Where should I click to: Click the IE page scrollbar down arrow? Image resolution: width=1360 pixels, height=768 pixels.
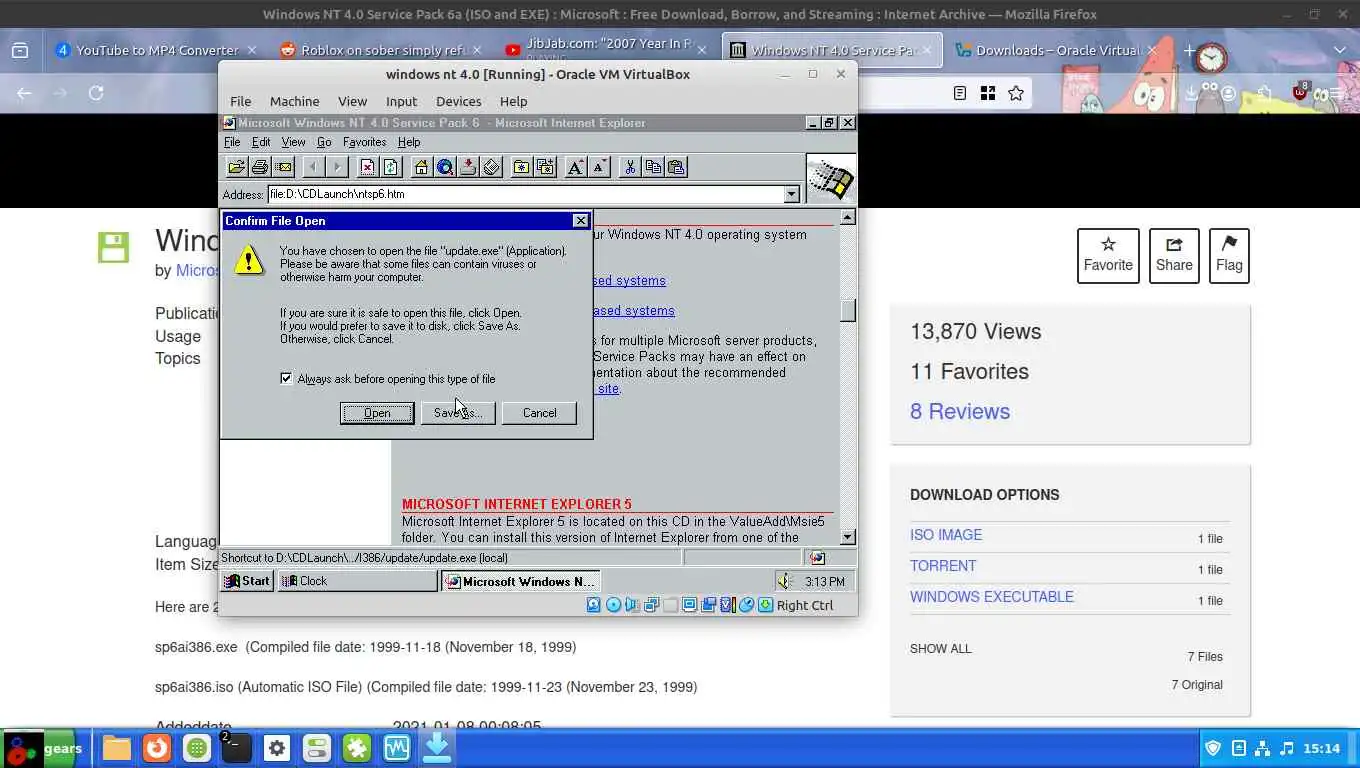[847, 537]
